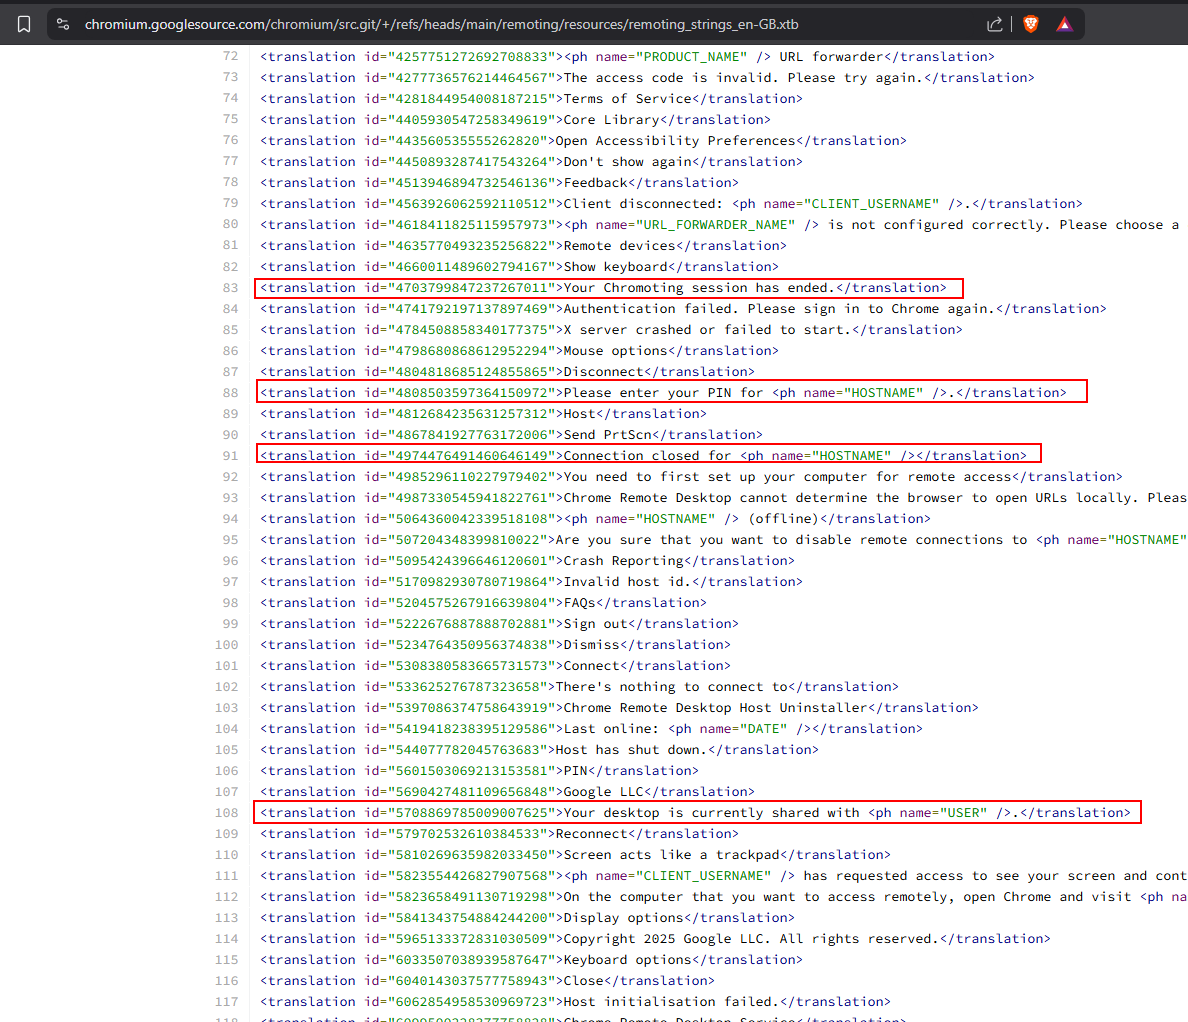Image resolution: width=1188 pixels, height=1022 pixels.
Task: Click 'Your Chromoting session has ended.' text
Action: [x=699, y=288]
